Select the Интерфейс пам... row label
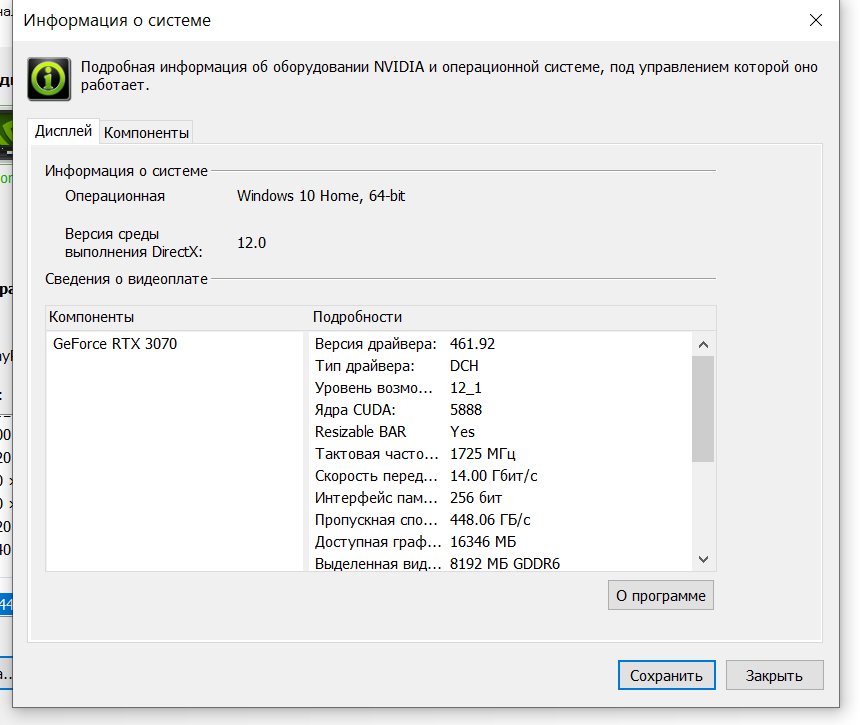 (376, 498)
